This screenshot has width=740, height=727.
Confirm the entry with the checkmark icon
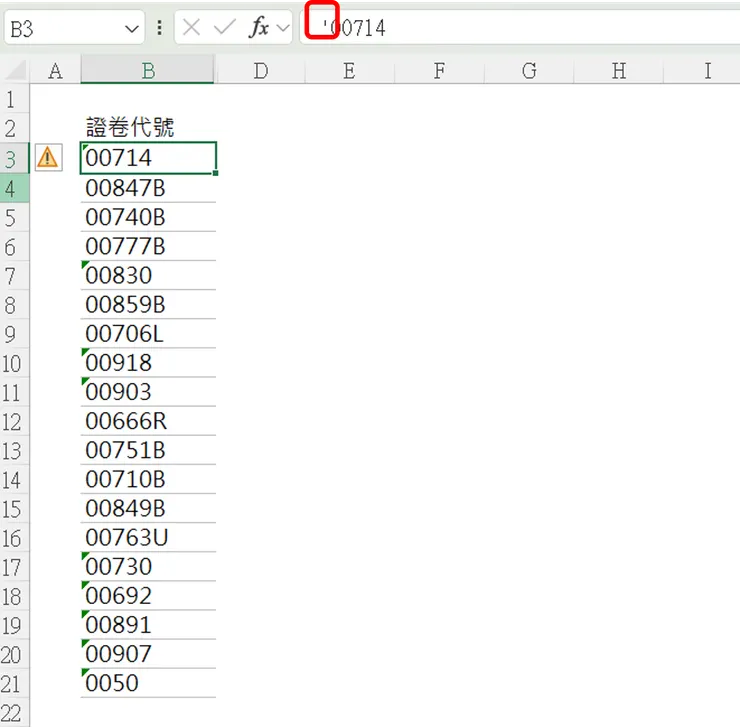point(224,27)
